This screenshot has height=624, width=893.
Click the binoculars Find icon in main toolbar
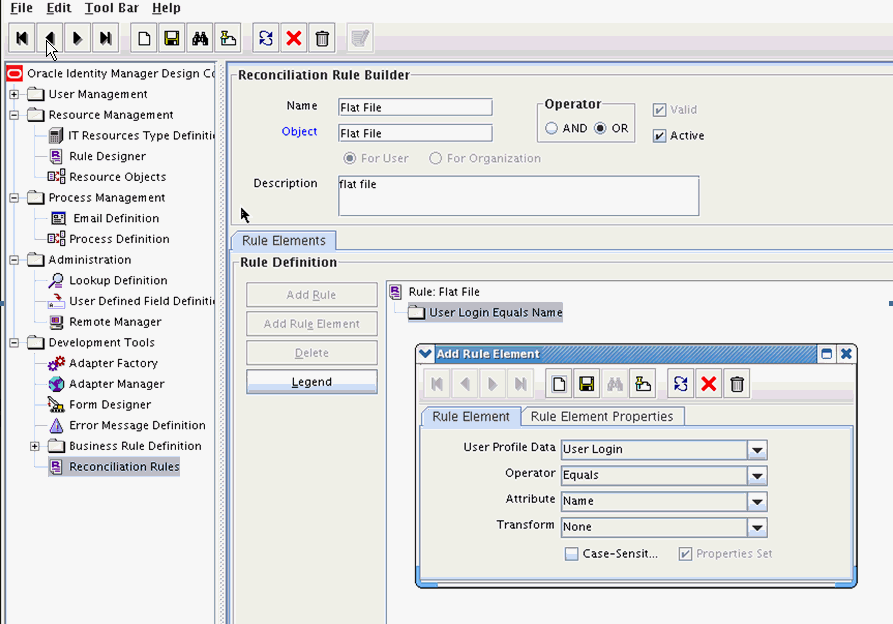coord(199,39)
